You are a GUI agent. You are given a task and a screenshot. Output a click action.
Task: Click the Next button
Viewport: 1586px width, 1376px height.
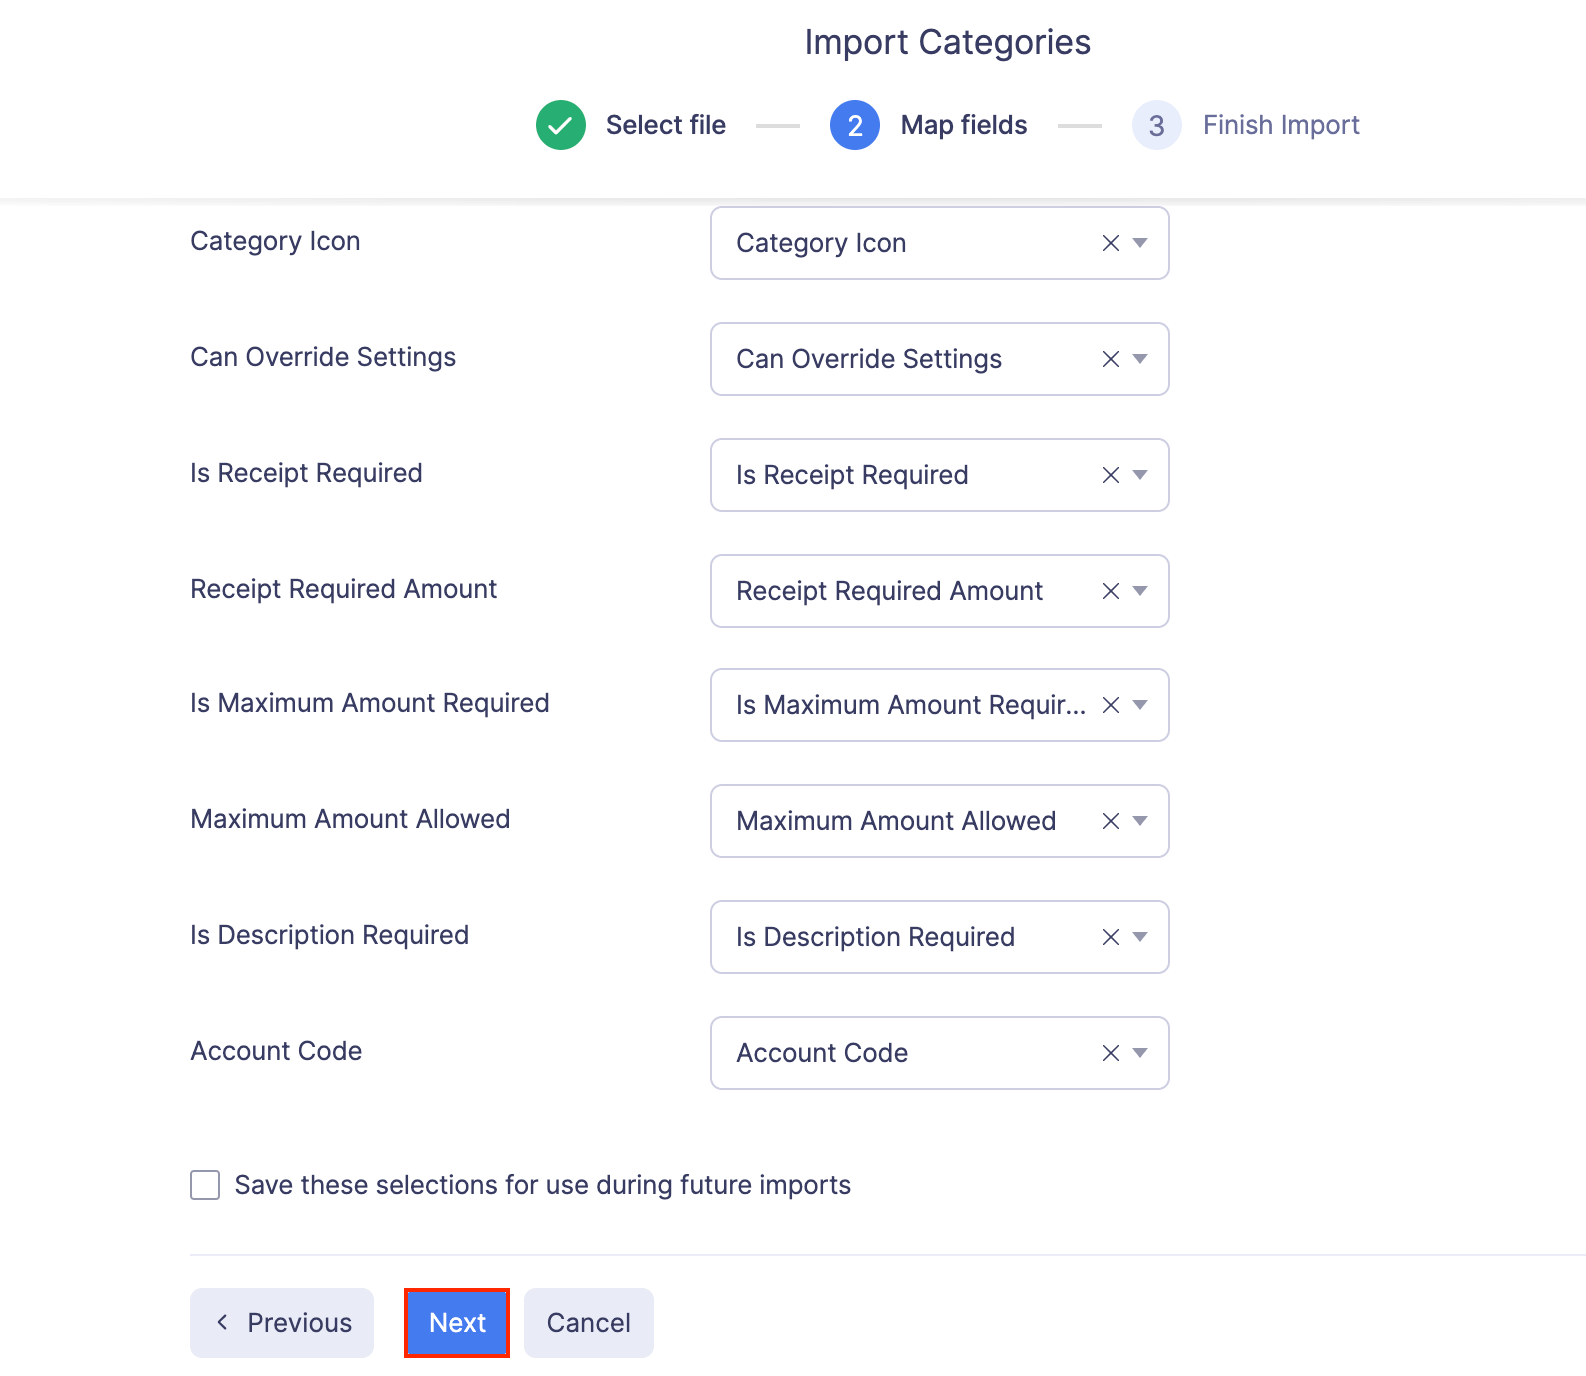[457, 1323]
